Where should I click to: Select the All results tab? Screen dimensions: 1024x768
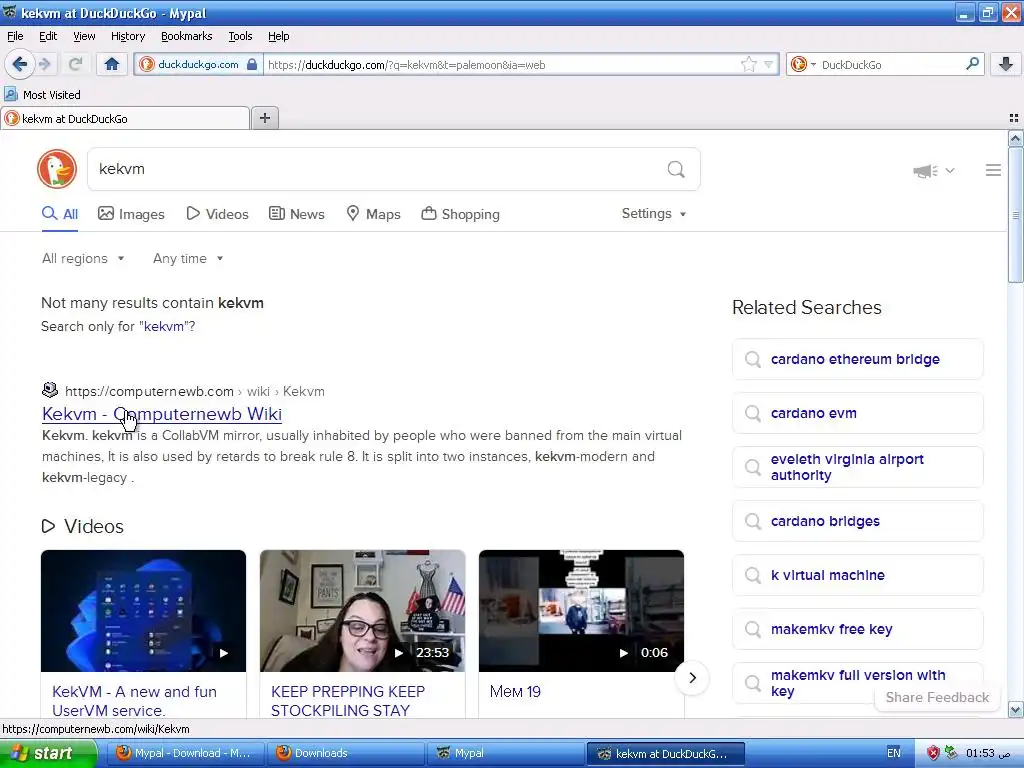coord(60,214)
